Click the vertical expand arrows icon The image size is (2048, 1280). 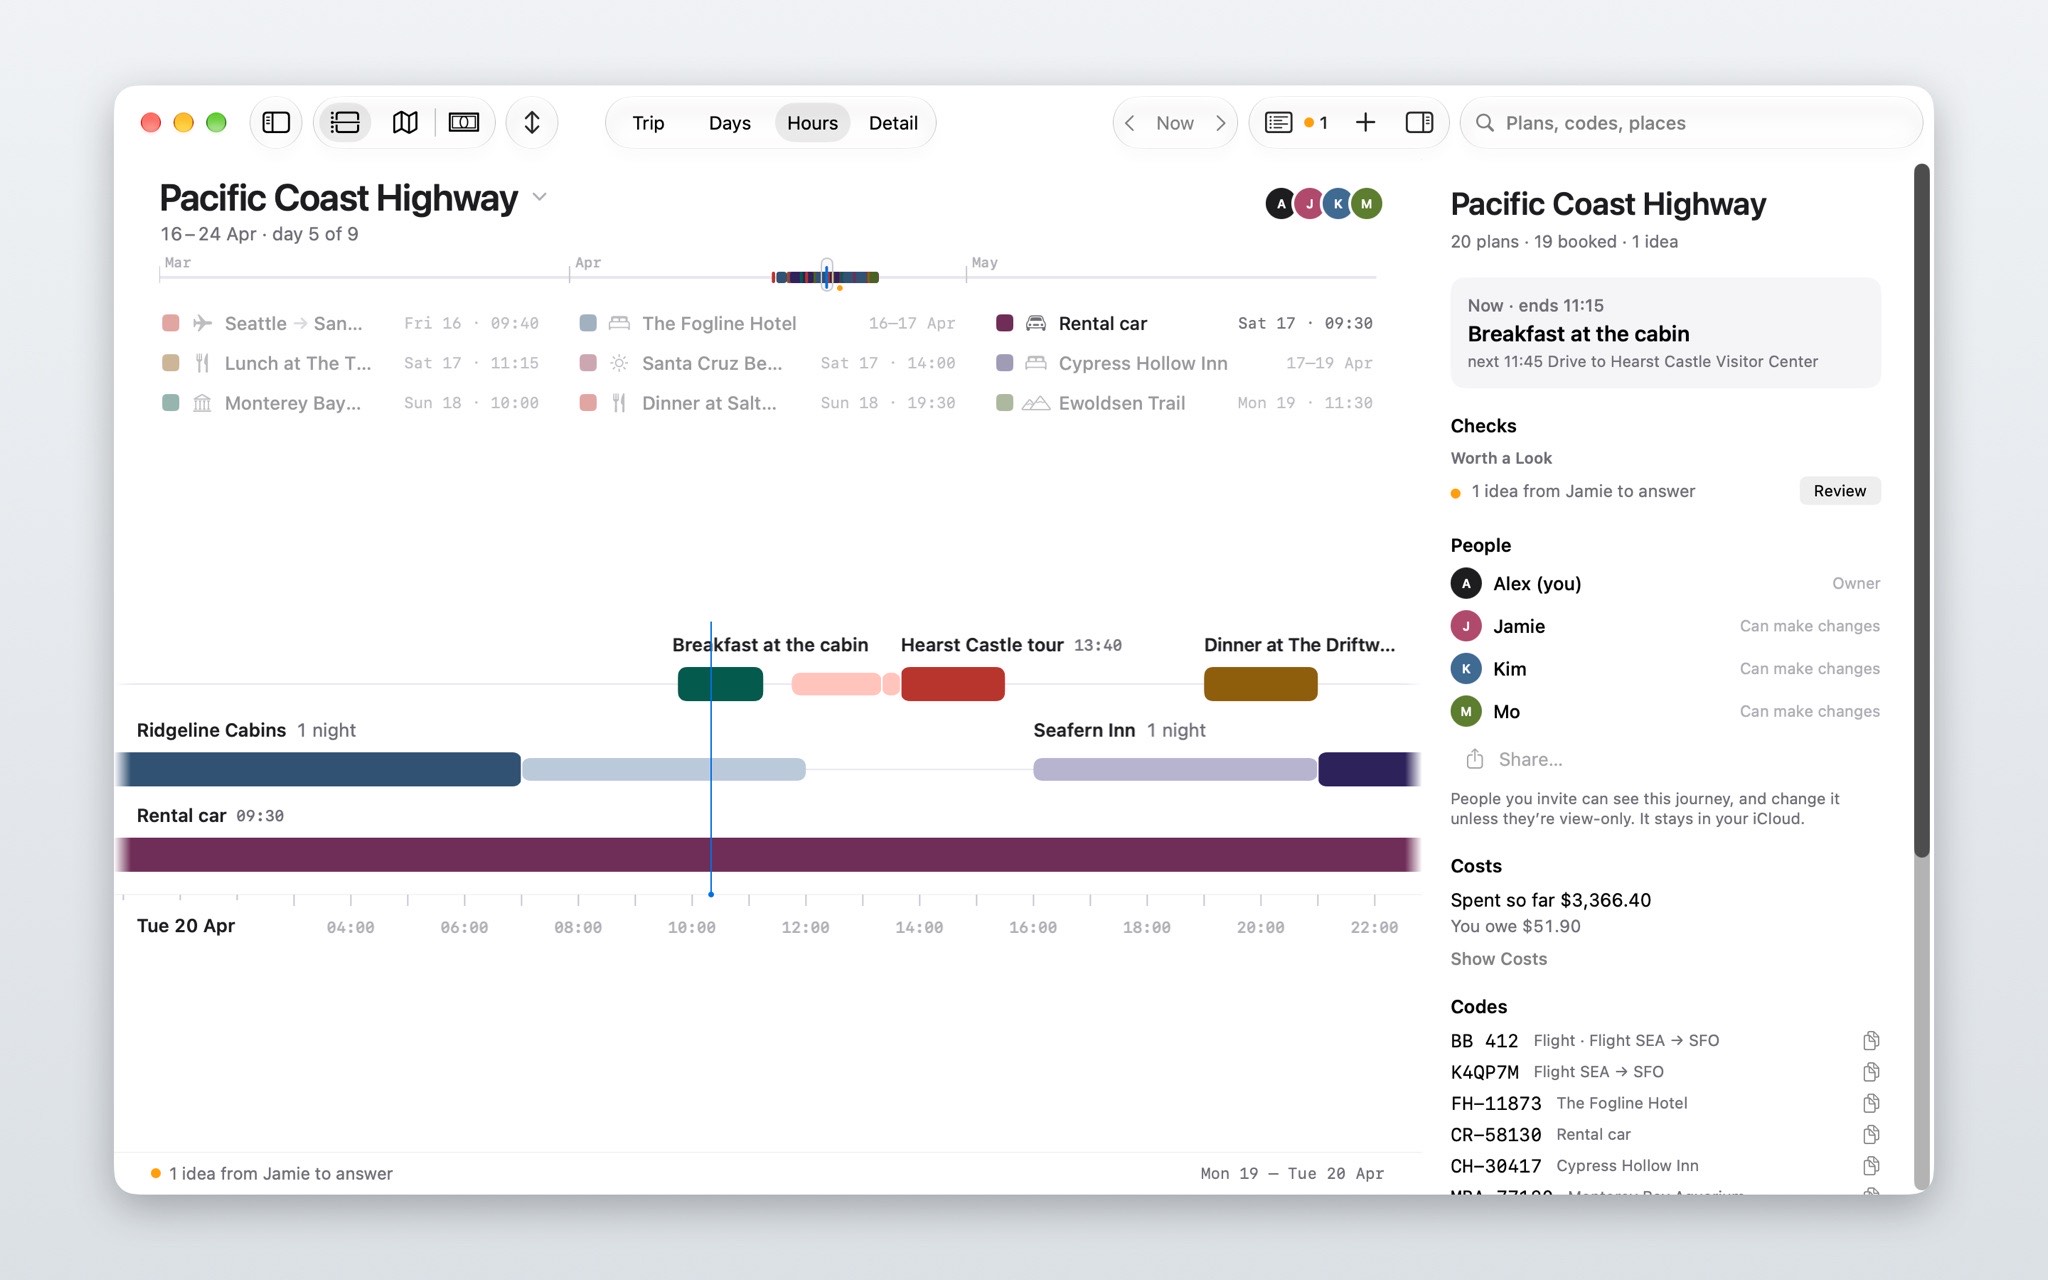tap(532, 123)
